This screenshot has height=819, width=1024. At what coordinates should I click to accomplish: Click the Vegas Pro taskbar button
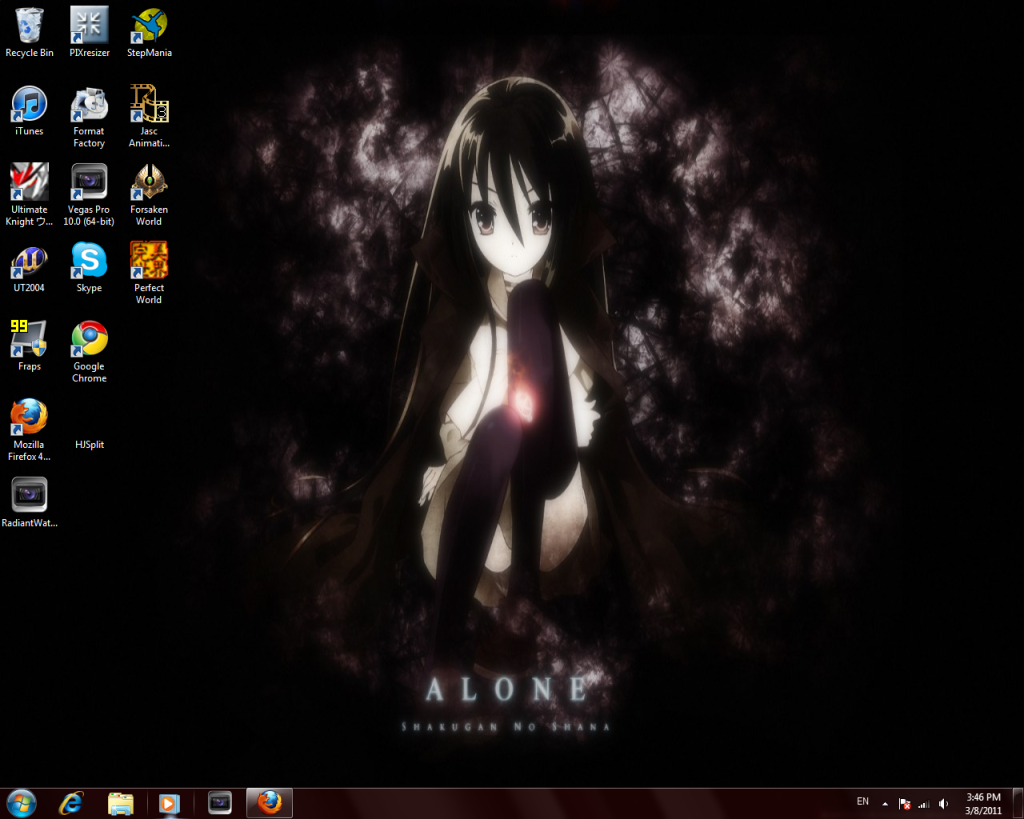coord(220,803)
